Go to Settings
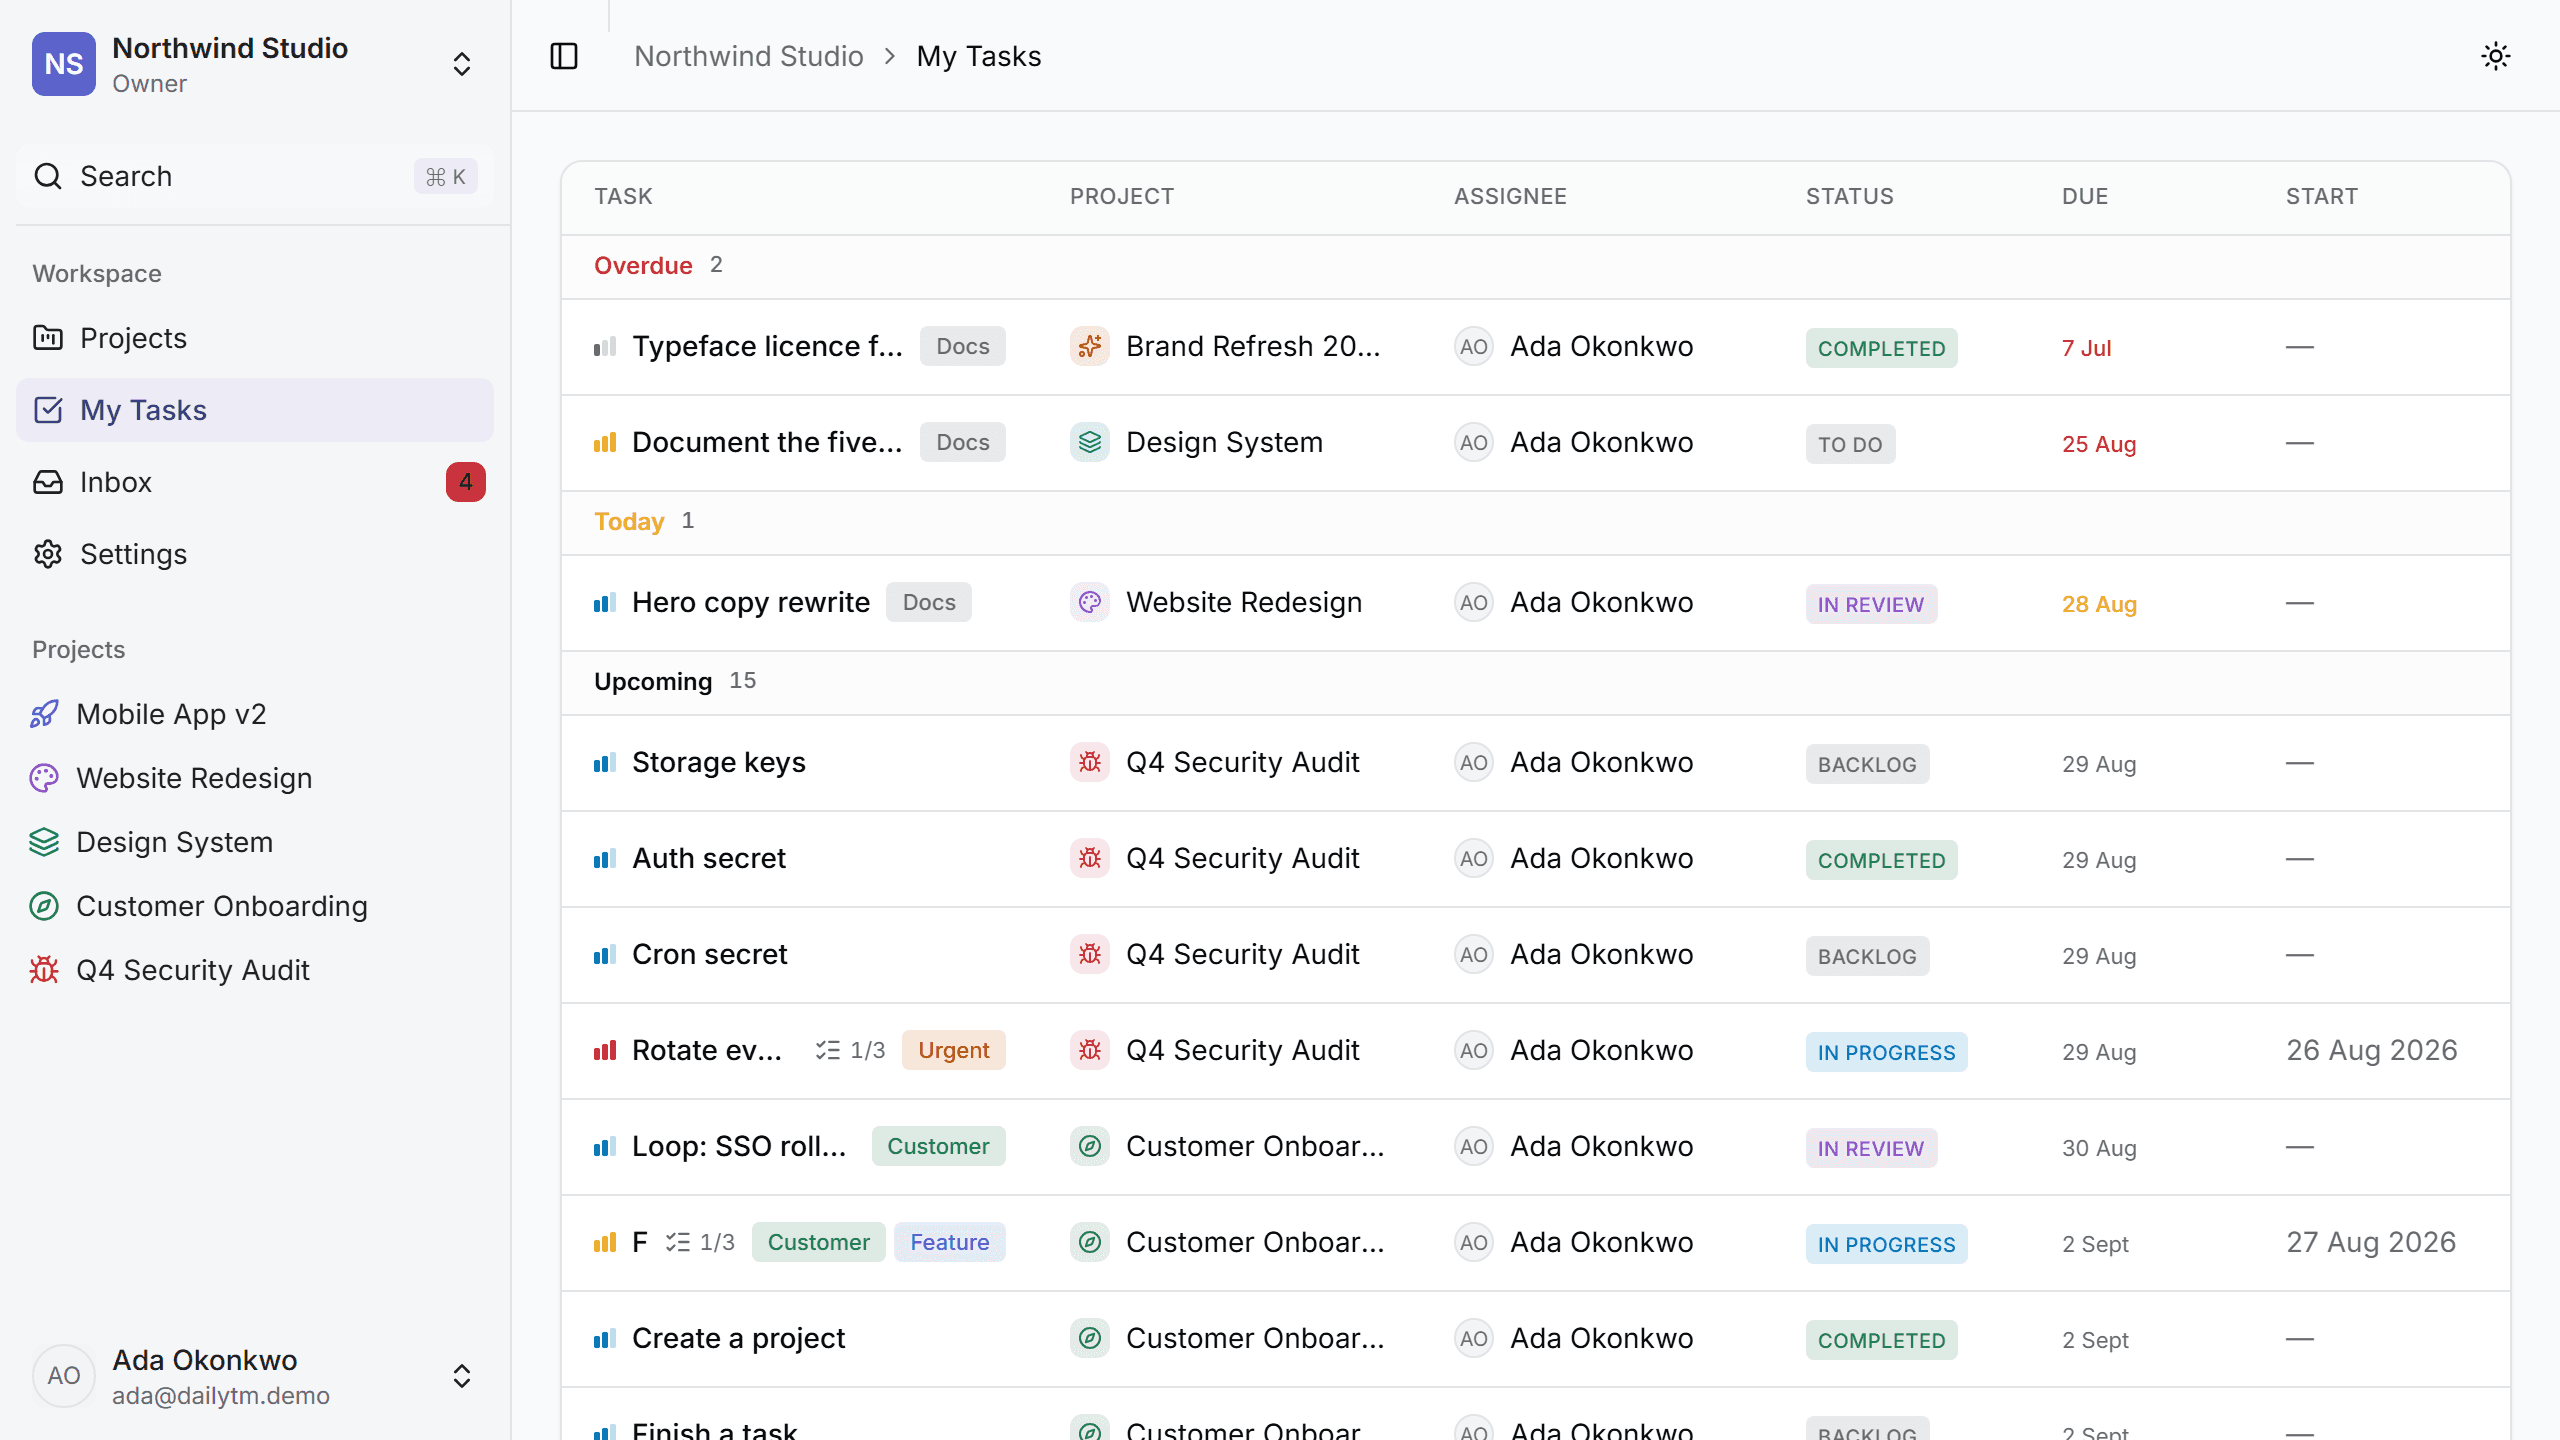The width and height of the screenshot is (2560, 1440). [x=255, y=554]
